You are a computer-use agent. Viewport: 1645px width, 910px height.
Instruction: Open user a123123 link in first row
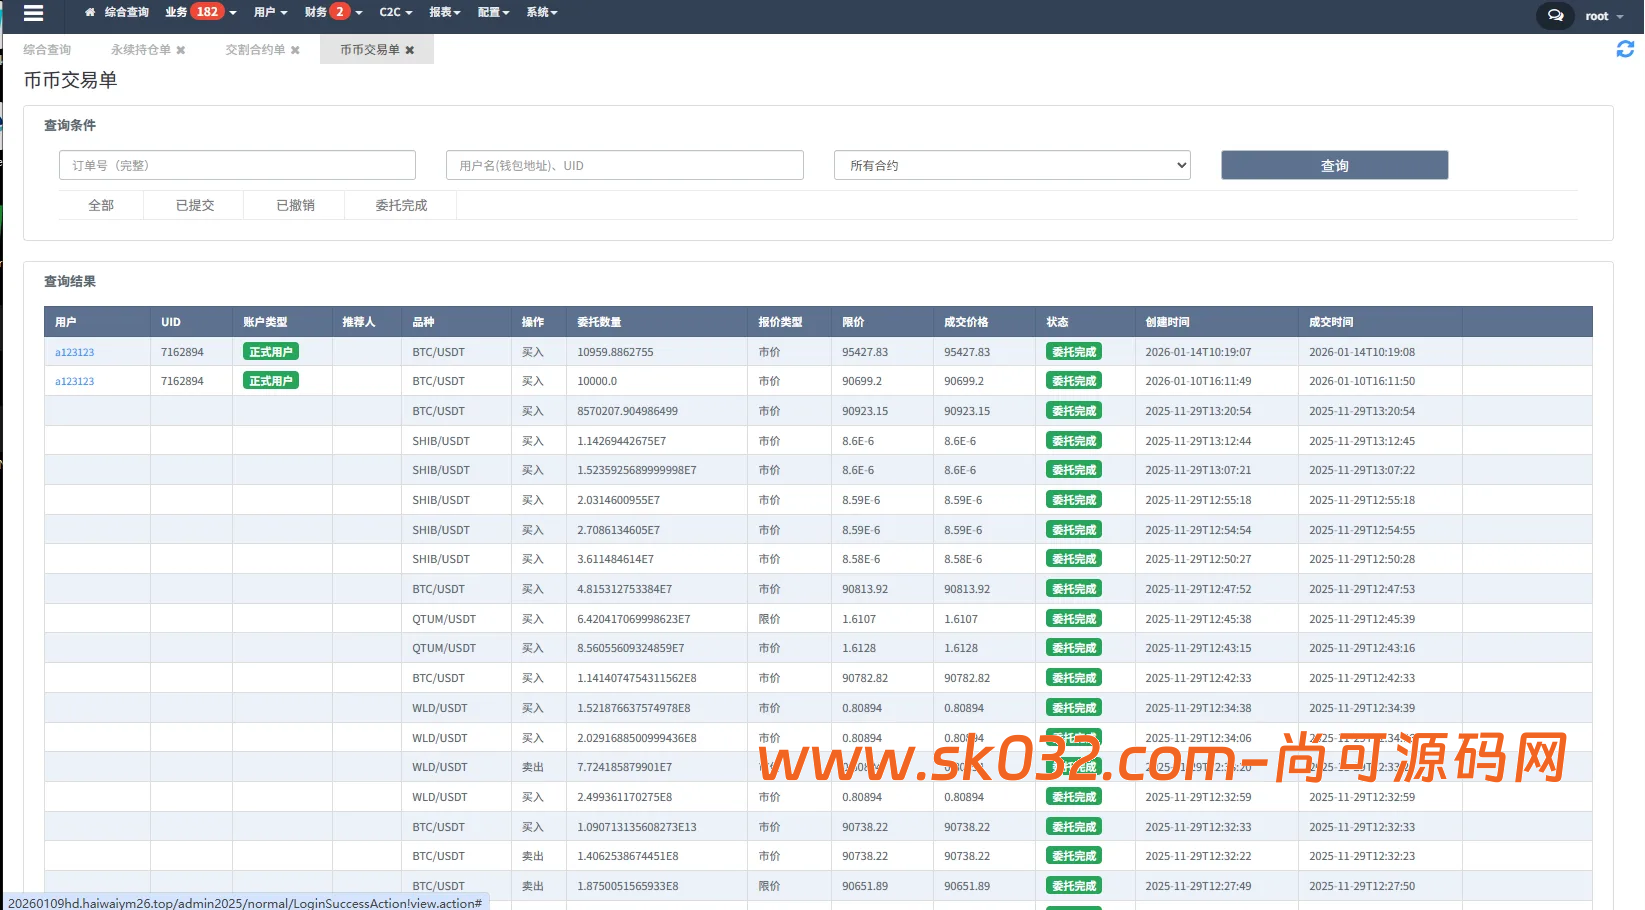point(75,353)
